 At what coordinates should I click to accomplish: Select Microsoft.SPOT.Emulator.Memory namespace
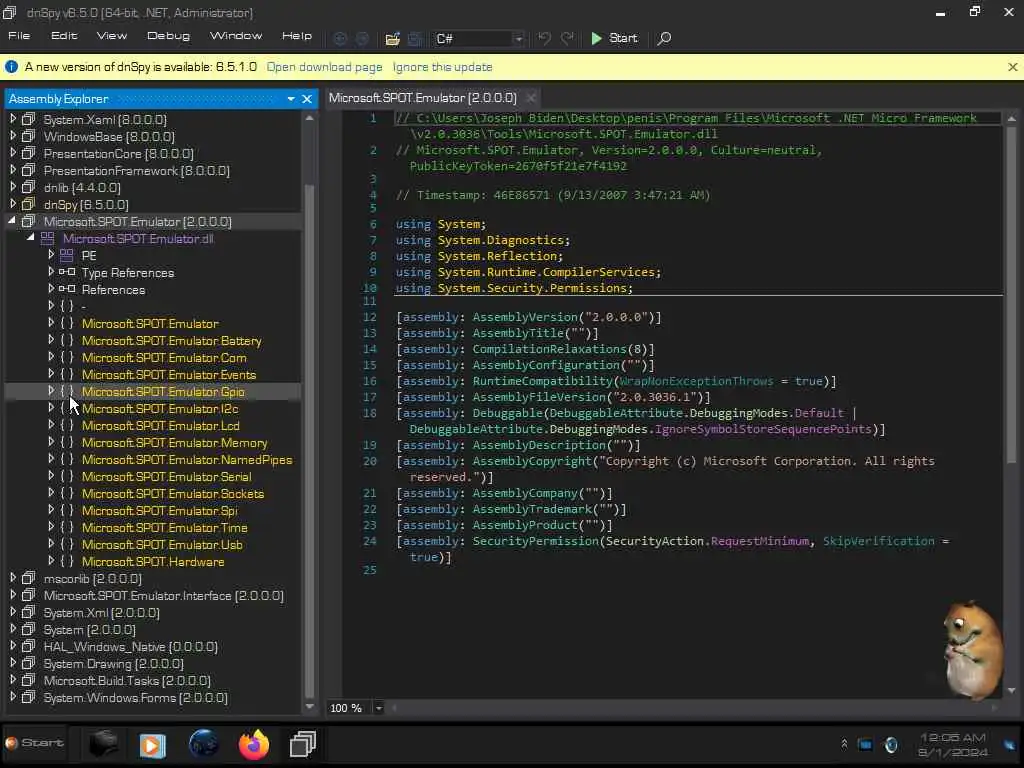pos(174,443)
